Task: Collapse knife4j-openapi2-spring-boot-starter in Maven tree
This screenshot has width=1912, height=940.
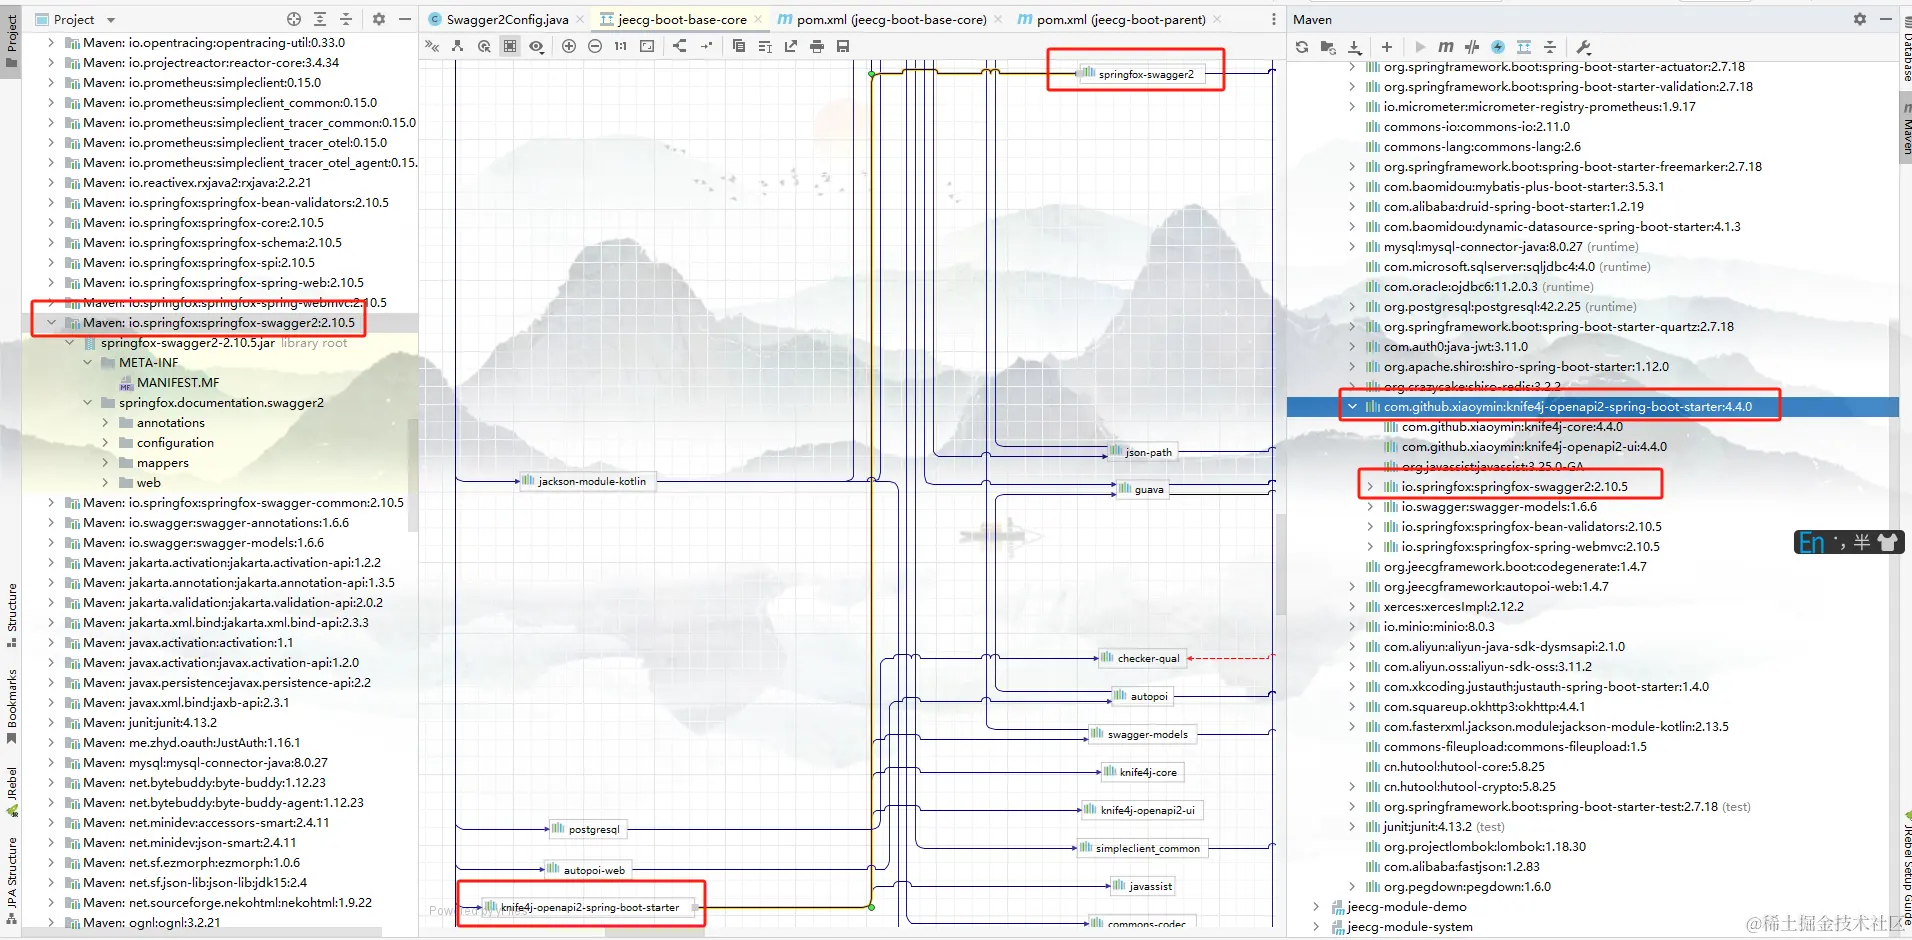Action: [x=1353, y=407]
